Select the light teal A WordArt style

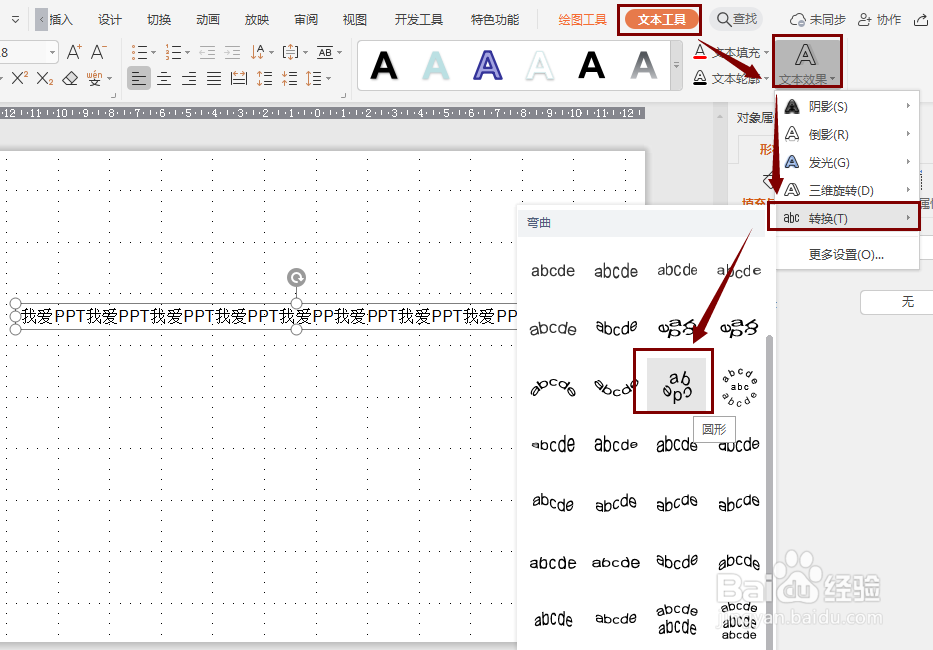[436, 65]
